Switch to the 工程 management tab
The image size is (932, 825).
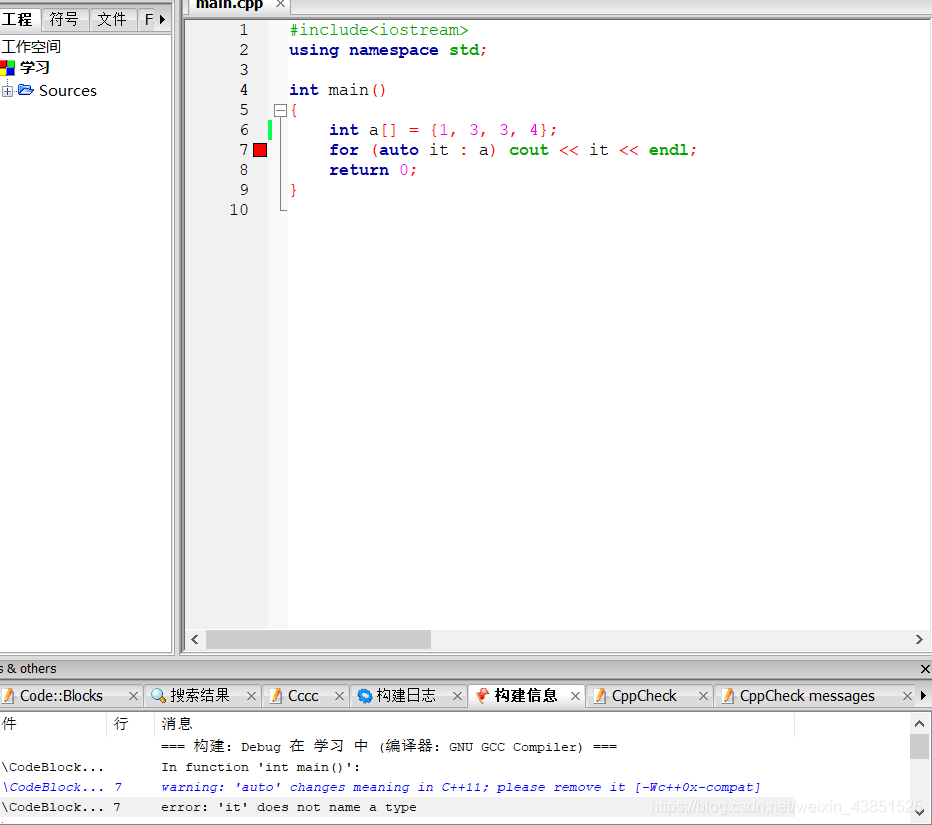tap(18, 20)
